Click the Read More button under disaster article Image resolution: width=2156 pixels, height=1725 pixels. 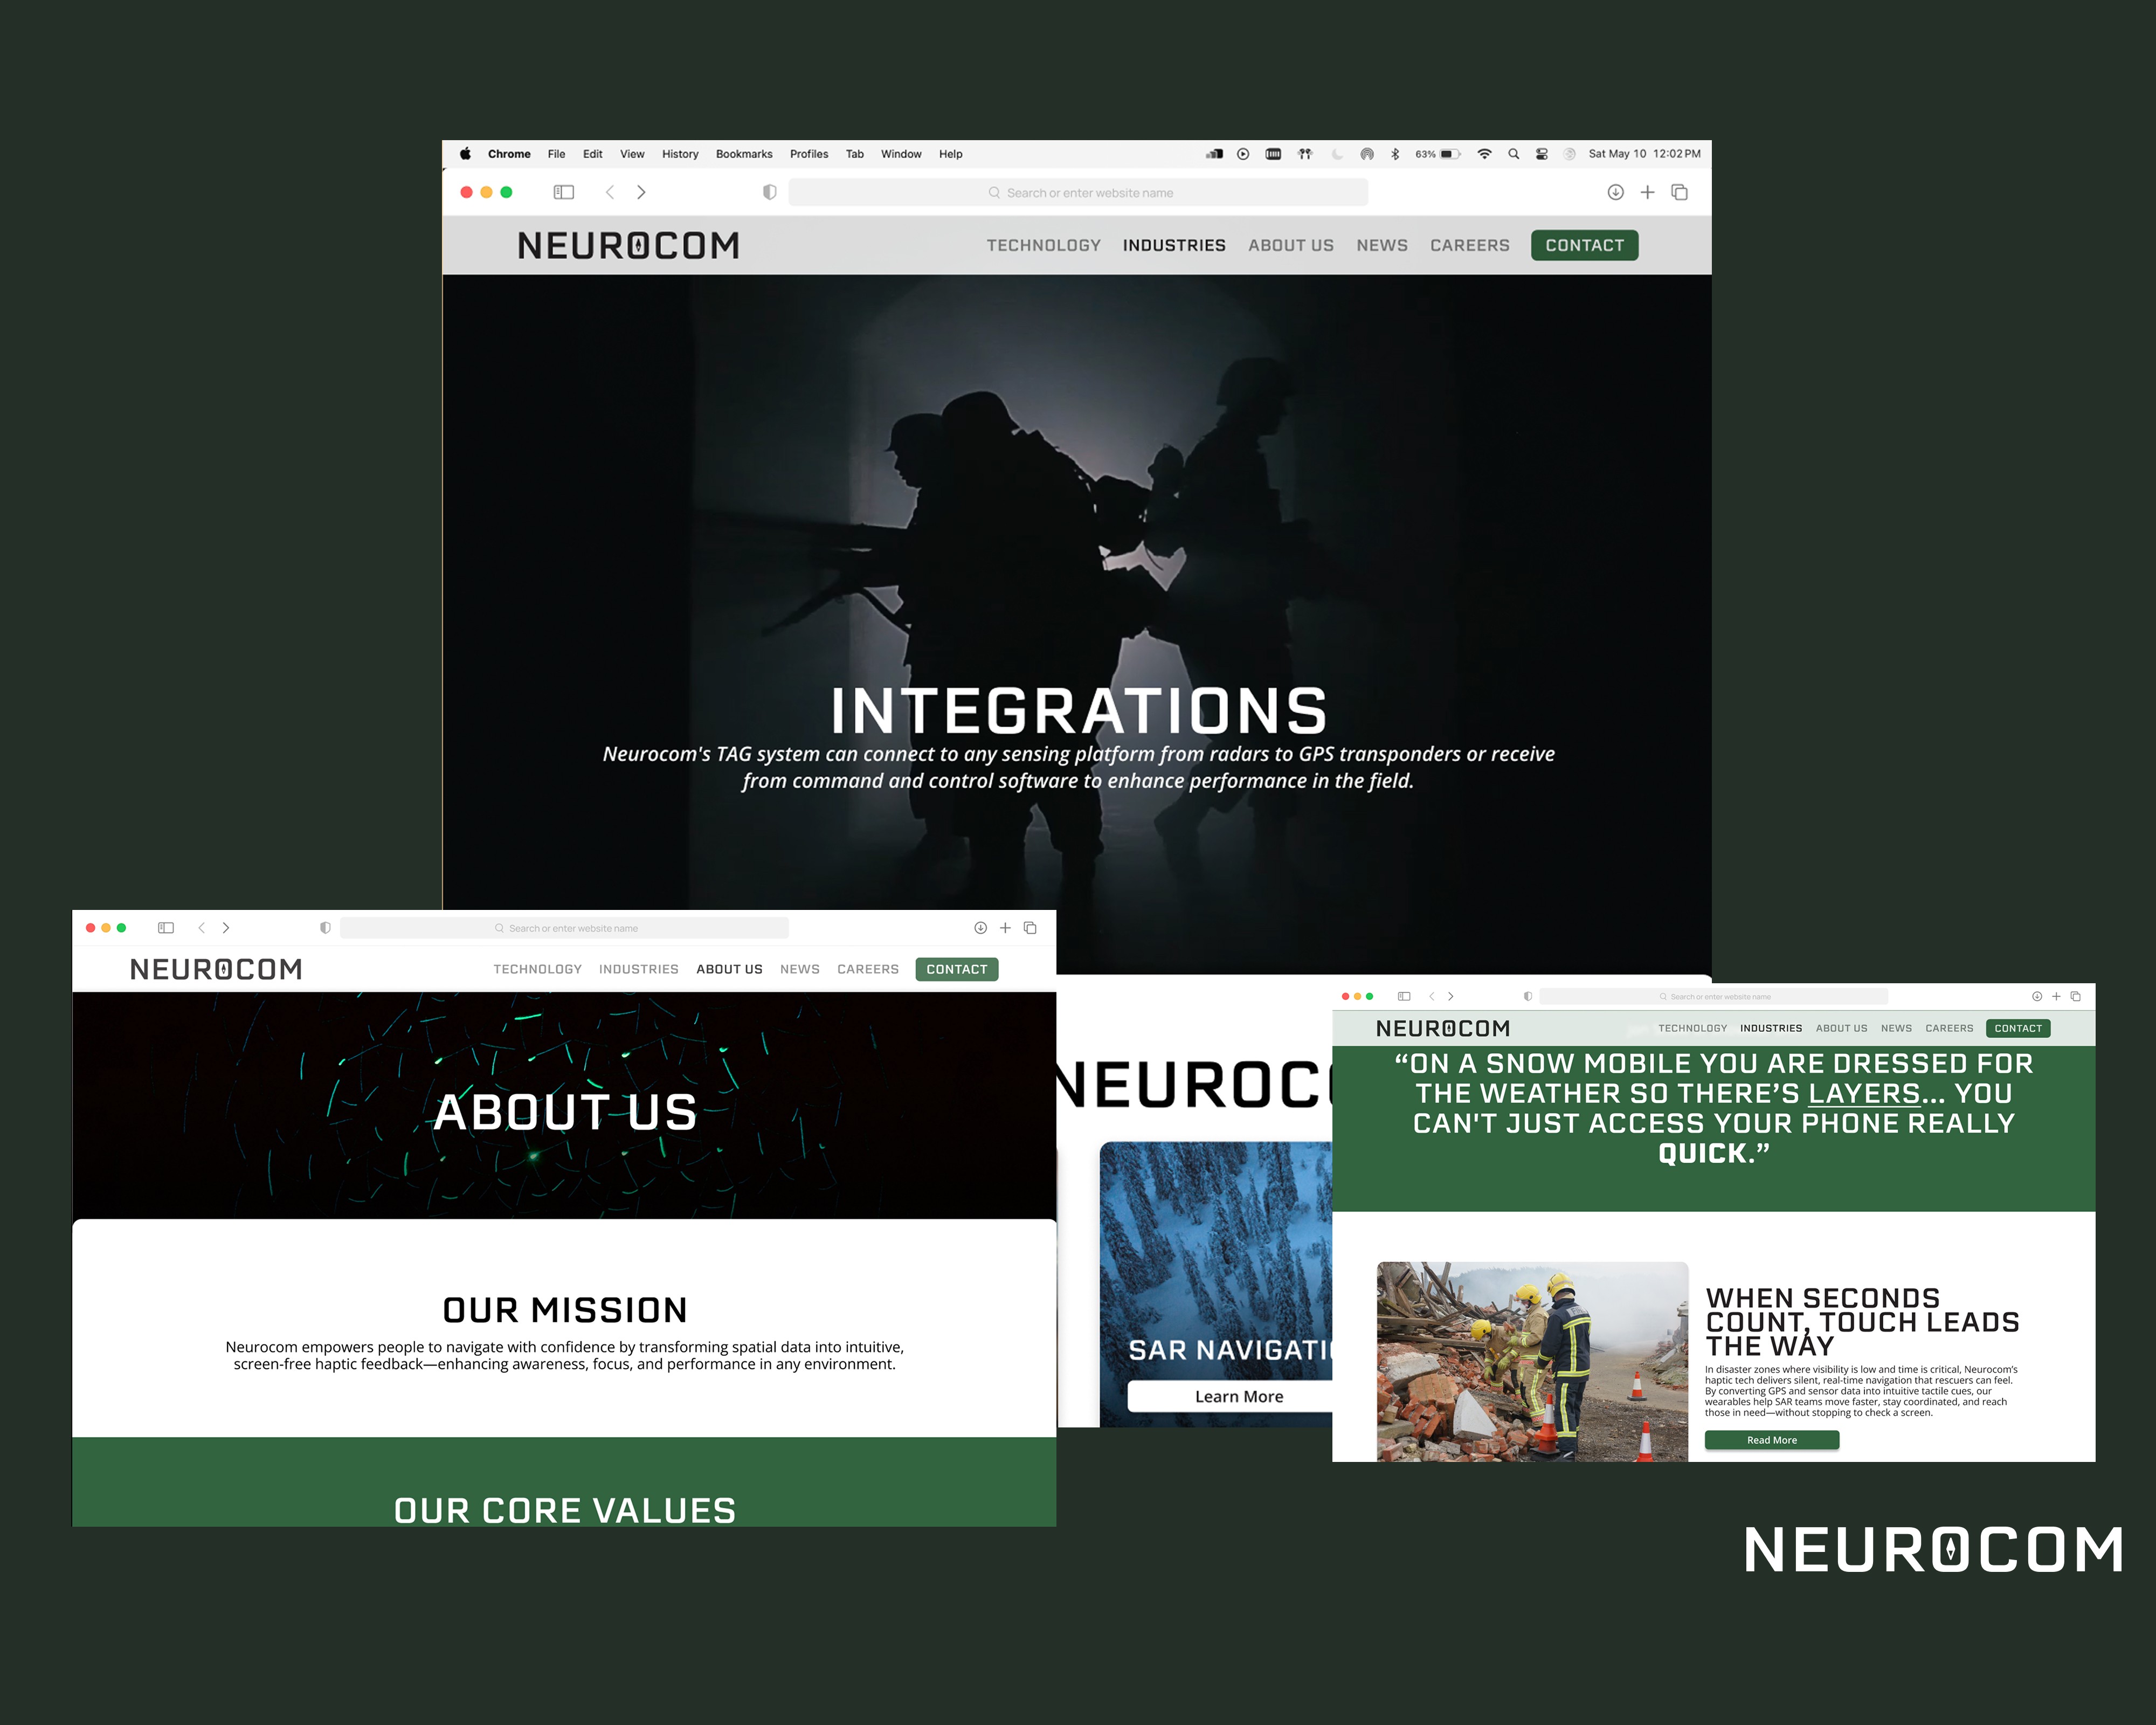pyautogui.click(x=1771, y=1440)
